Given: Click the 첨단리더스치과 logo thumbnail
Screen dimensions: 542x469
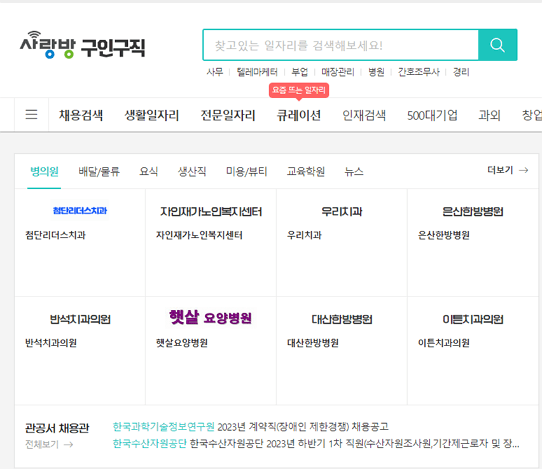Looking at the screenshot, I should click(x=80, y=210).
